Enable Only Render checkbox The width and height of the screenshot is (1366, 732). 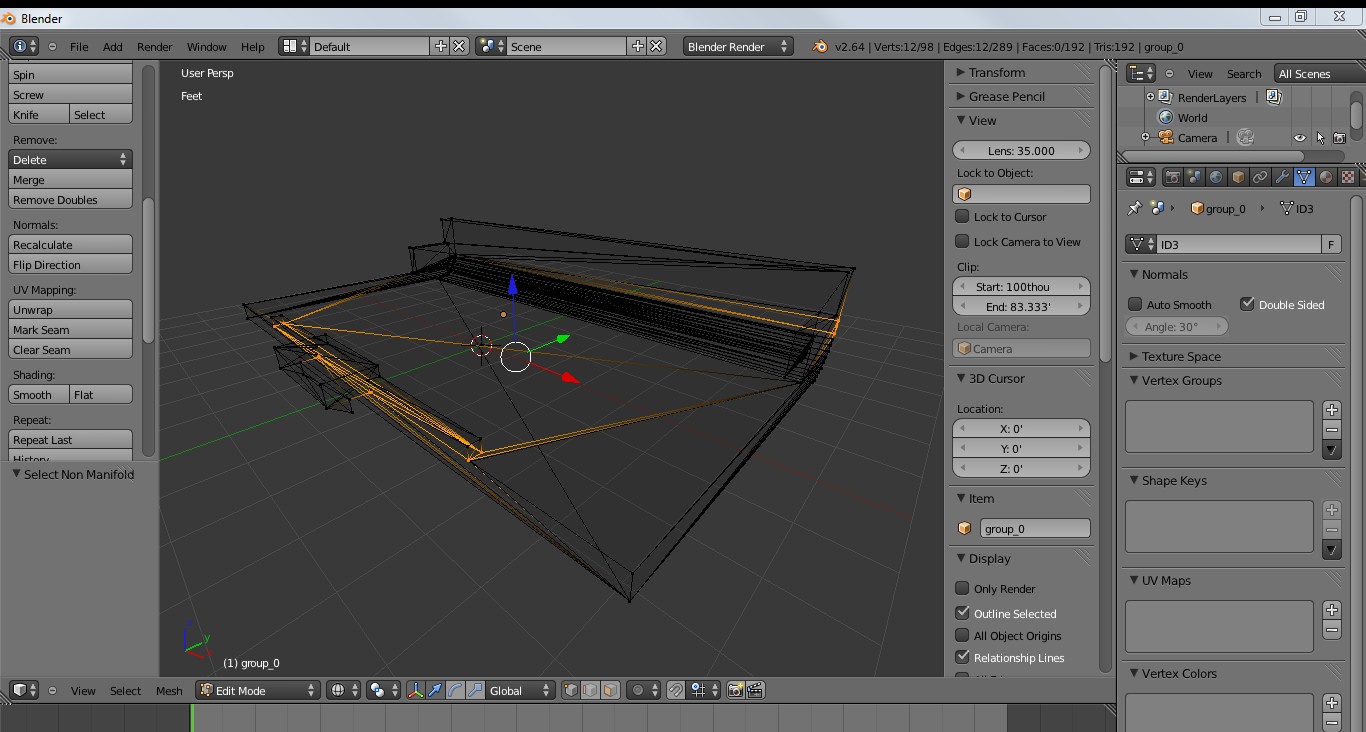point(962,588)
